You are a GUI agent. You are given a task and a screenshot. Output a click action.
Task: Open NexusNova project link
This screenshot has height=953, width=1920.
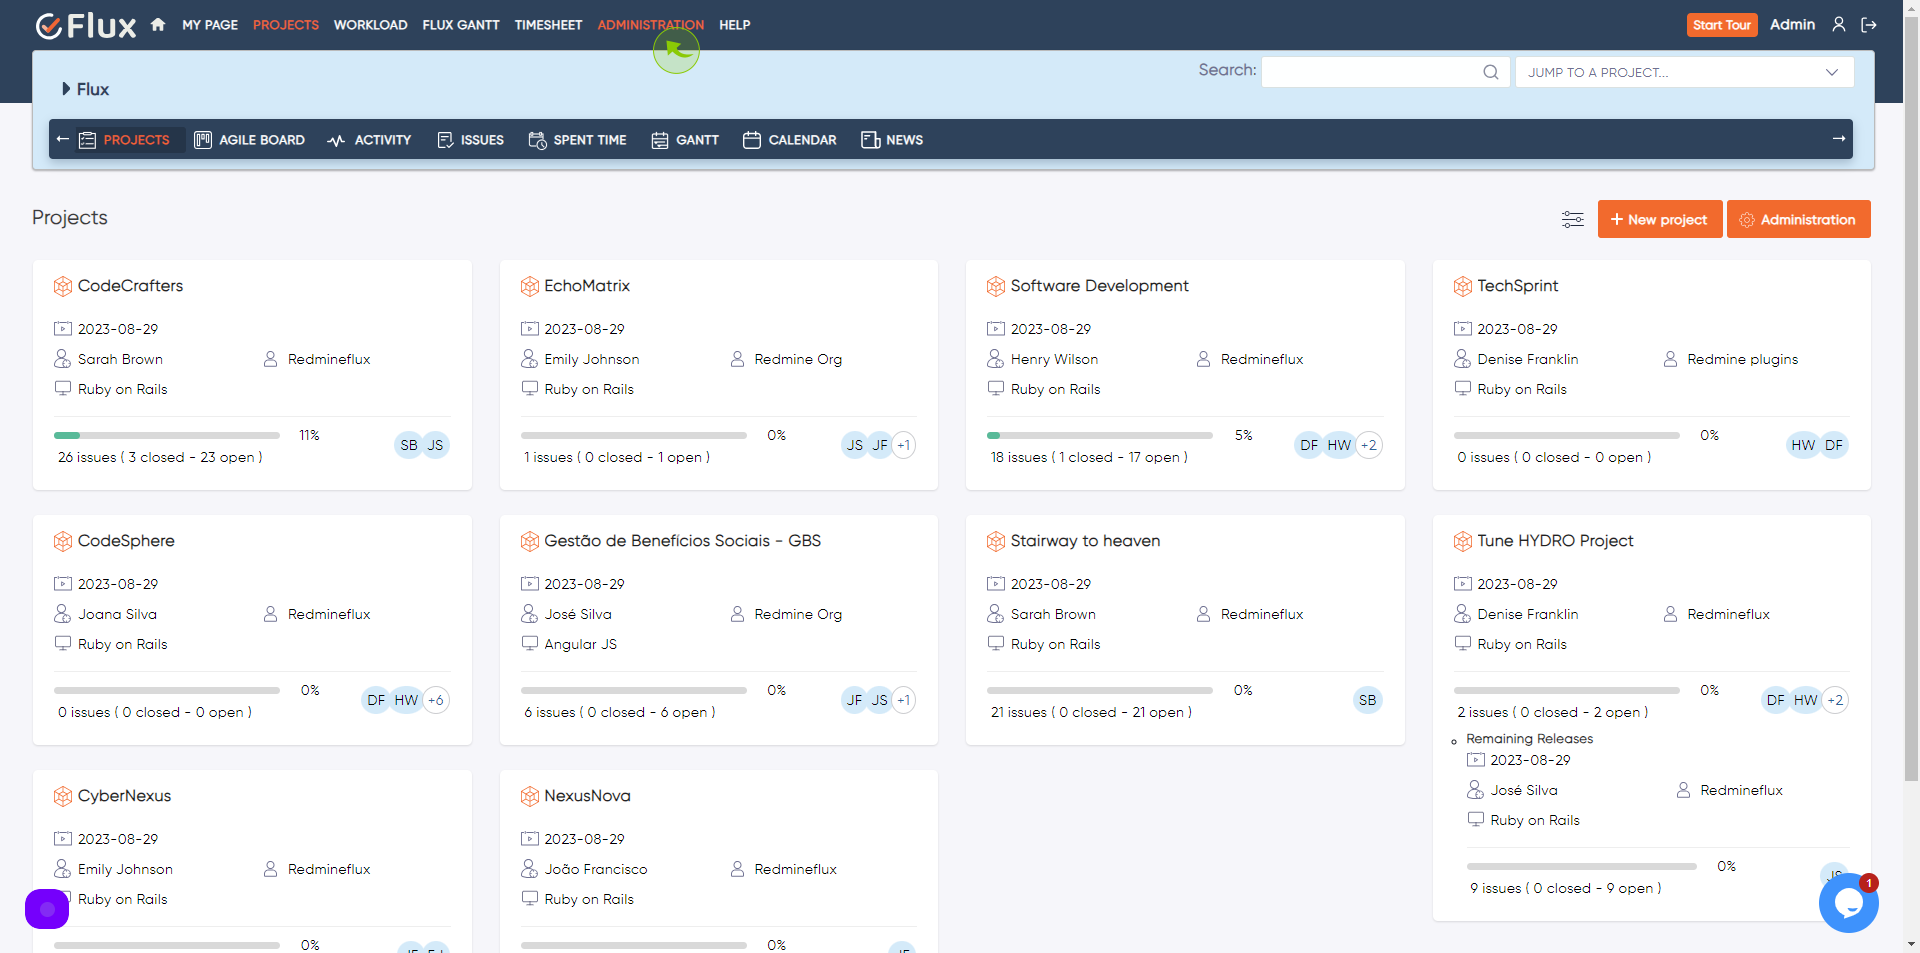pyautogui.click(x=587, y=796)
